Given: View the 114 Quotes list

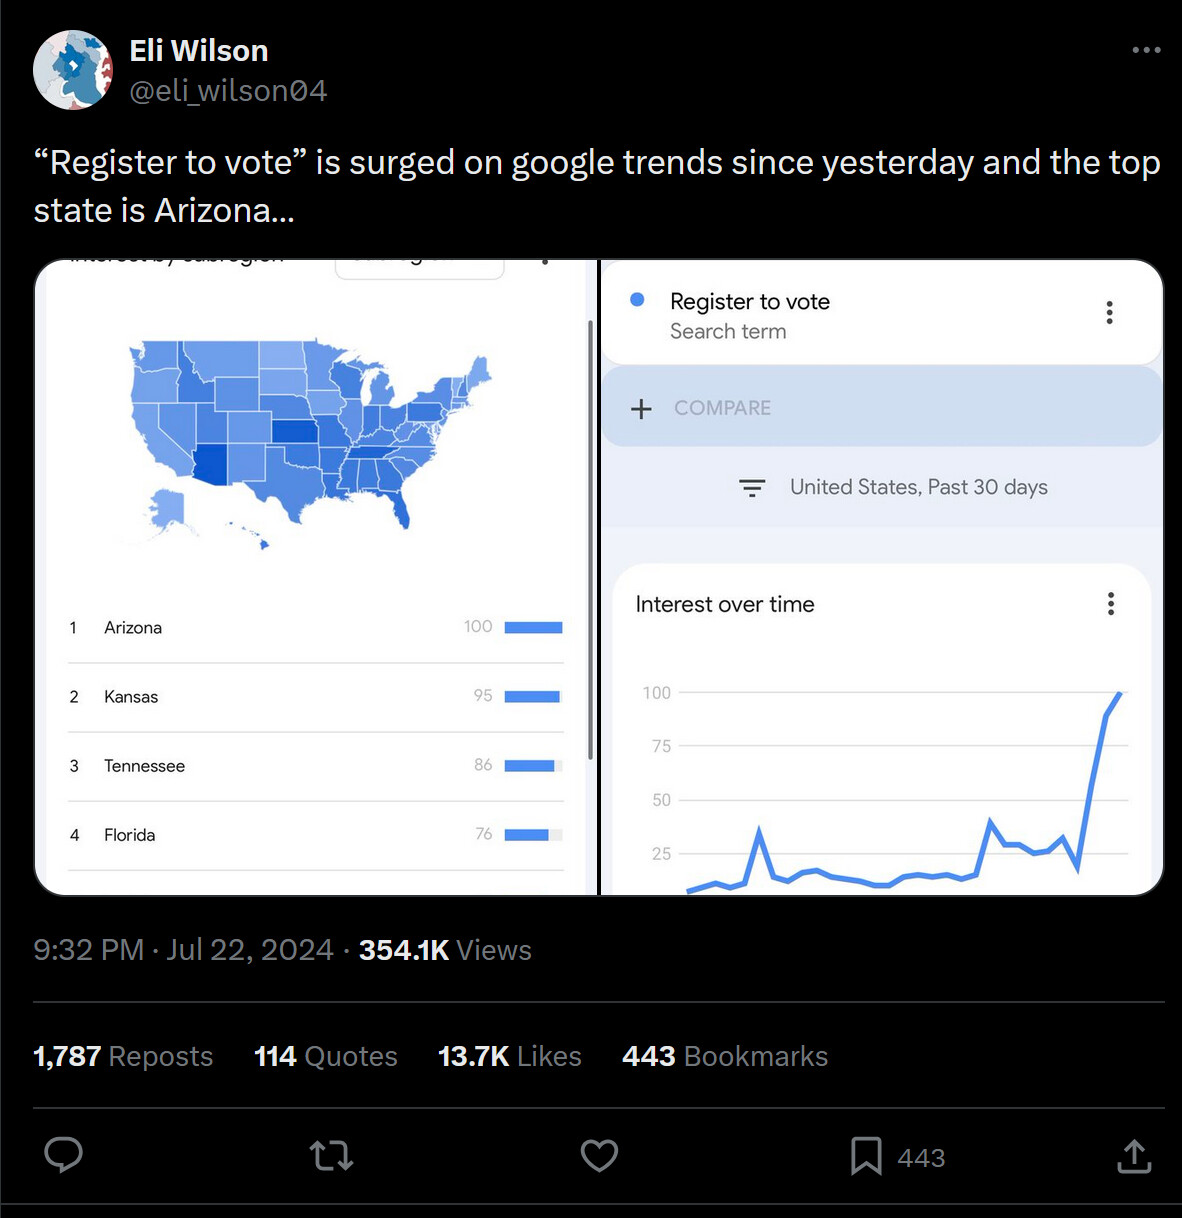Looking at the screenshot, I should 326,1056.
